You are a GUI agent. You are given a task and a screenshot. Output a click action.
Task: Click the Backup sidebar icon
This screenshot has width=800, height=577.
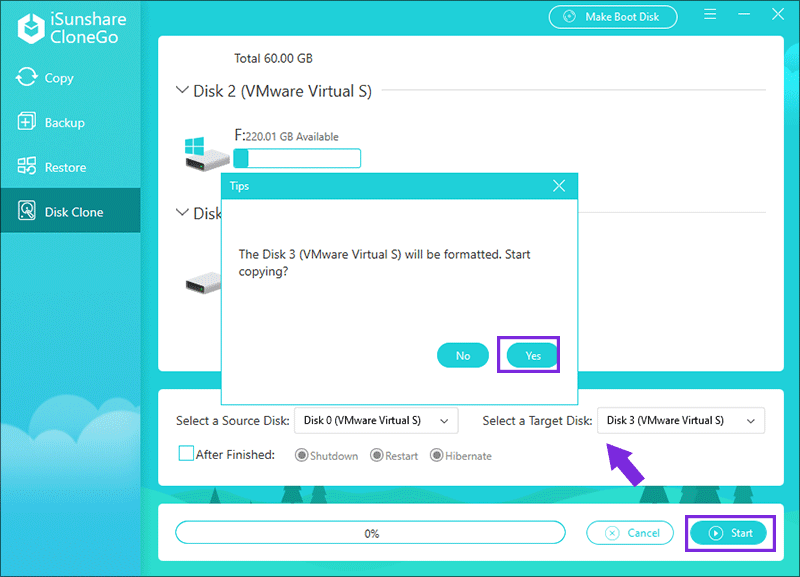point(27,122)
